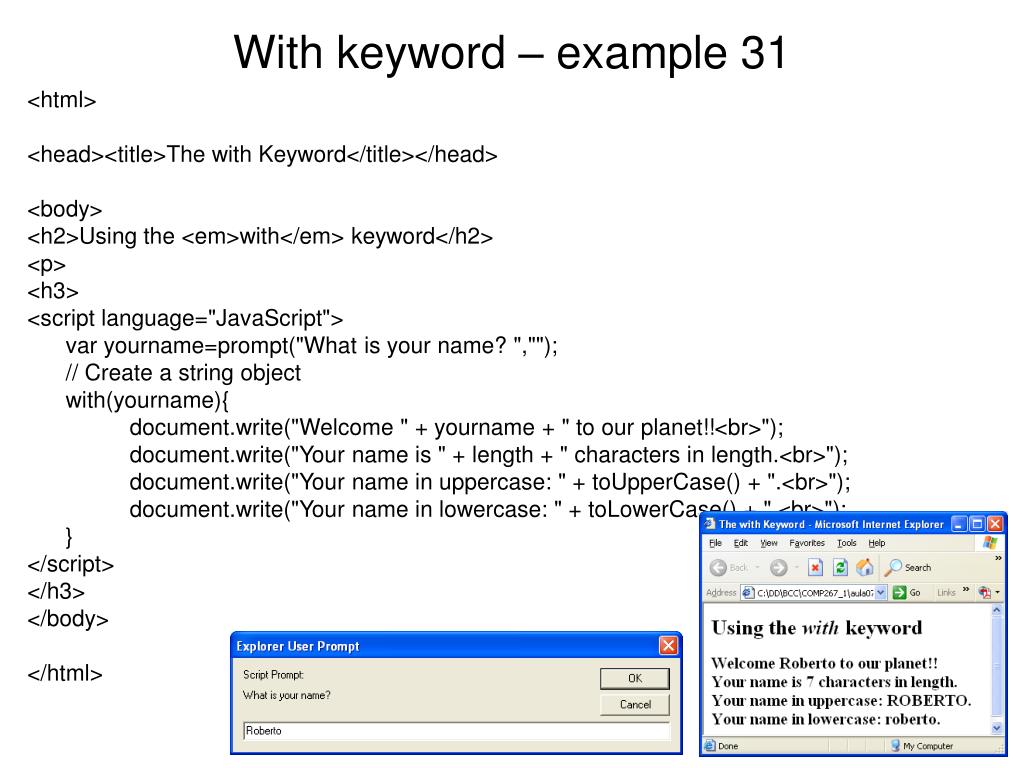This screenshot has height=768, width=1024.
Task: Close the Explorer User Prompt dialog
Action: click(x=668, y=646)
